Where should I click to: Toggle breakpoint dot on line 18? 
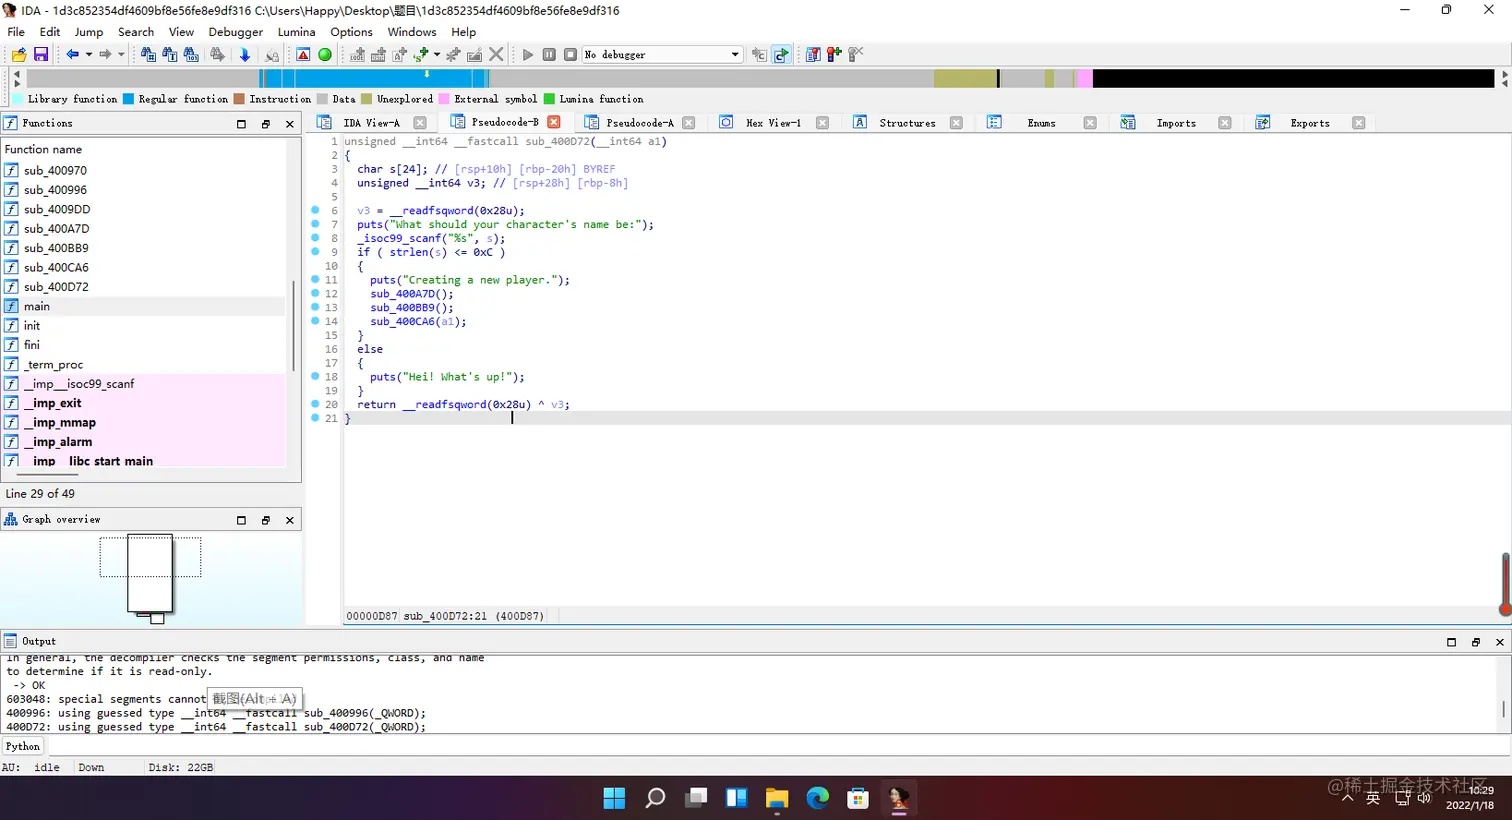tap(315, 377)
